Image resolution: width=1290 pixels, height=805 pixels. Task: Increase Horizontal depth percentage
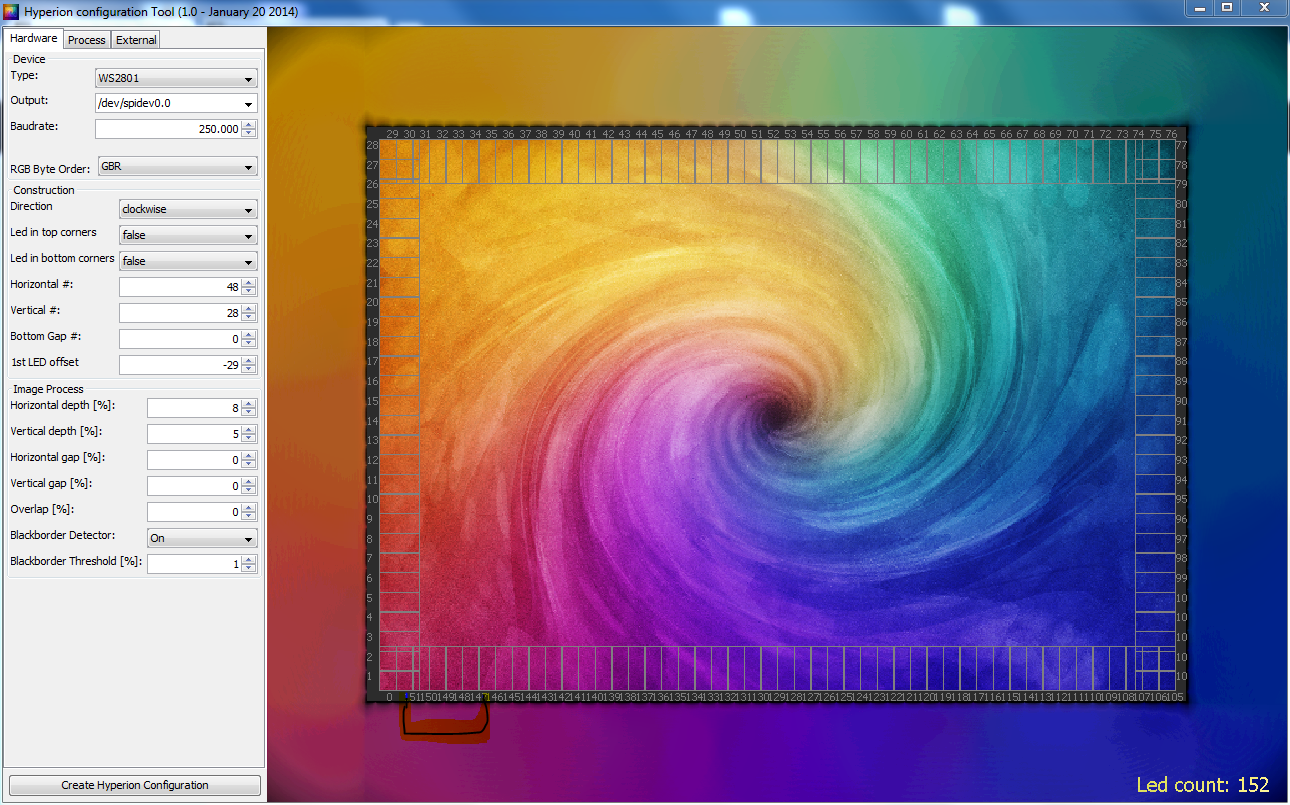(x=249, y=404)
